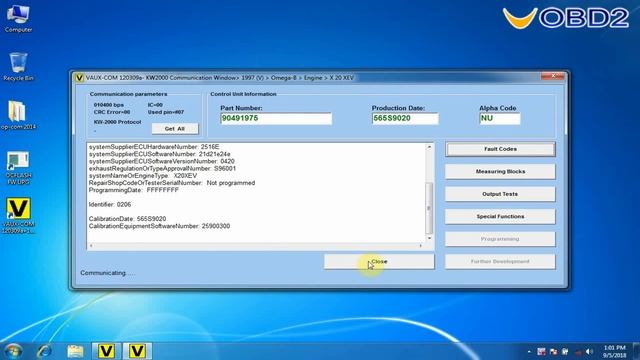Viewport: 640px width, 360px height.
Task: Click the volume speaker tray icon
Action: (x=589, y=351)
